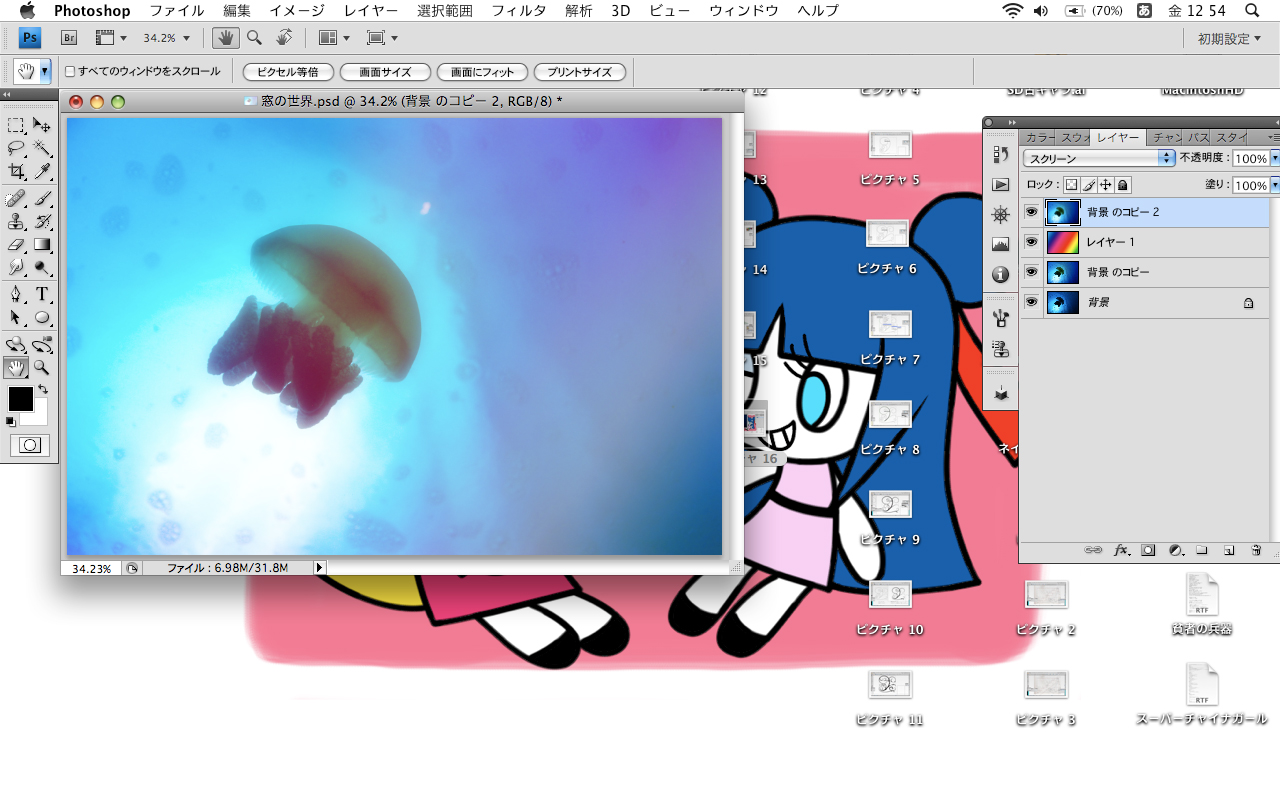This screenshot has height=800, width=1280.
Task: Select the History Brush tool
Action: tap(42, 221)
